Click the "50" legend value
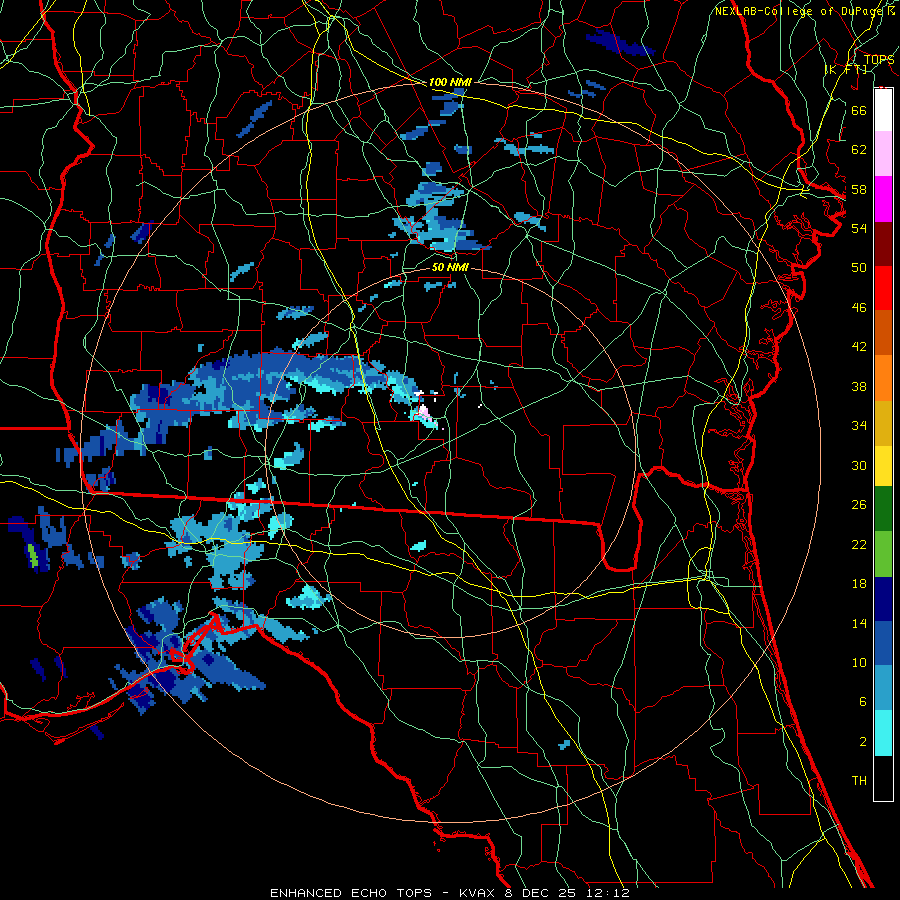The image size is (900, 900). pyautogui.click(x=859, y=267)
